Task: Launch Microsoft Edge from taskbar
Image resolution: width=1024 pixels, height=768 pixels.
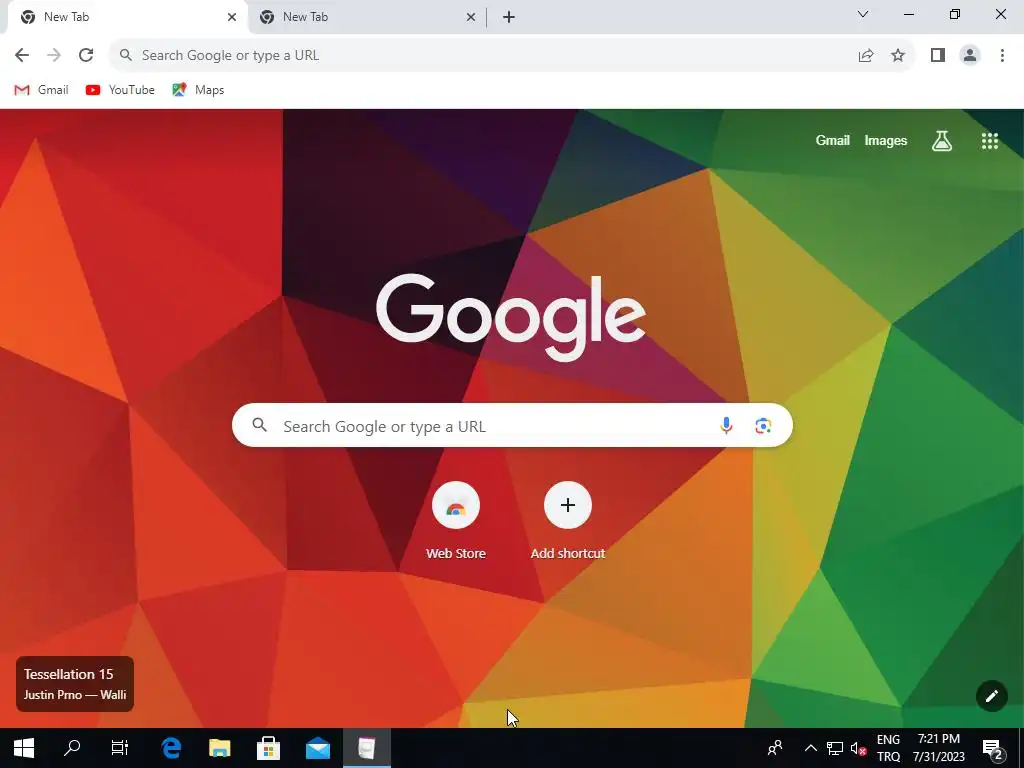Action: [171, 748]
